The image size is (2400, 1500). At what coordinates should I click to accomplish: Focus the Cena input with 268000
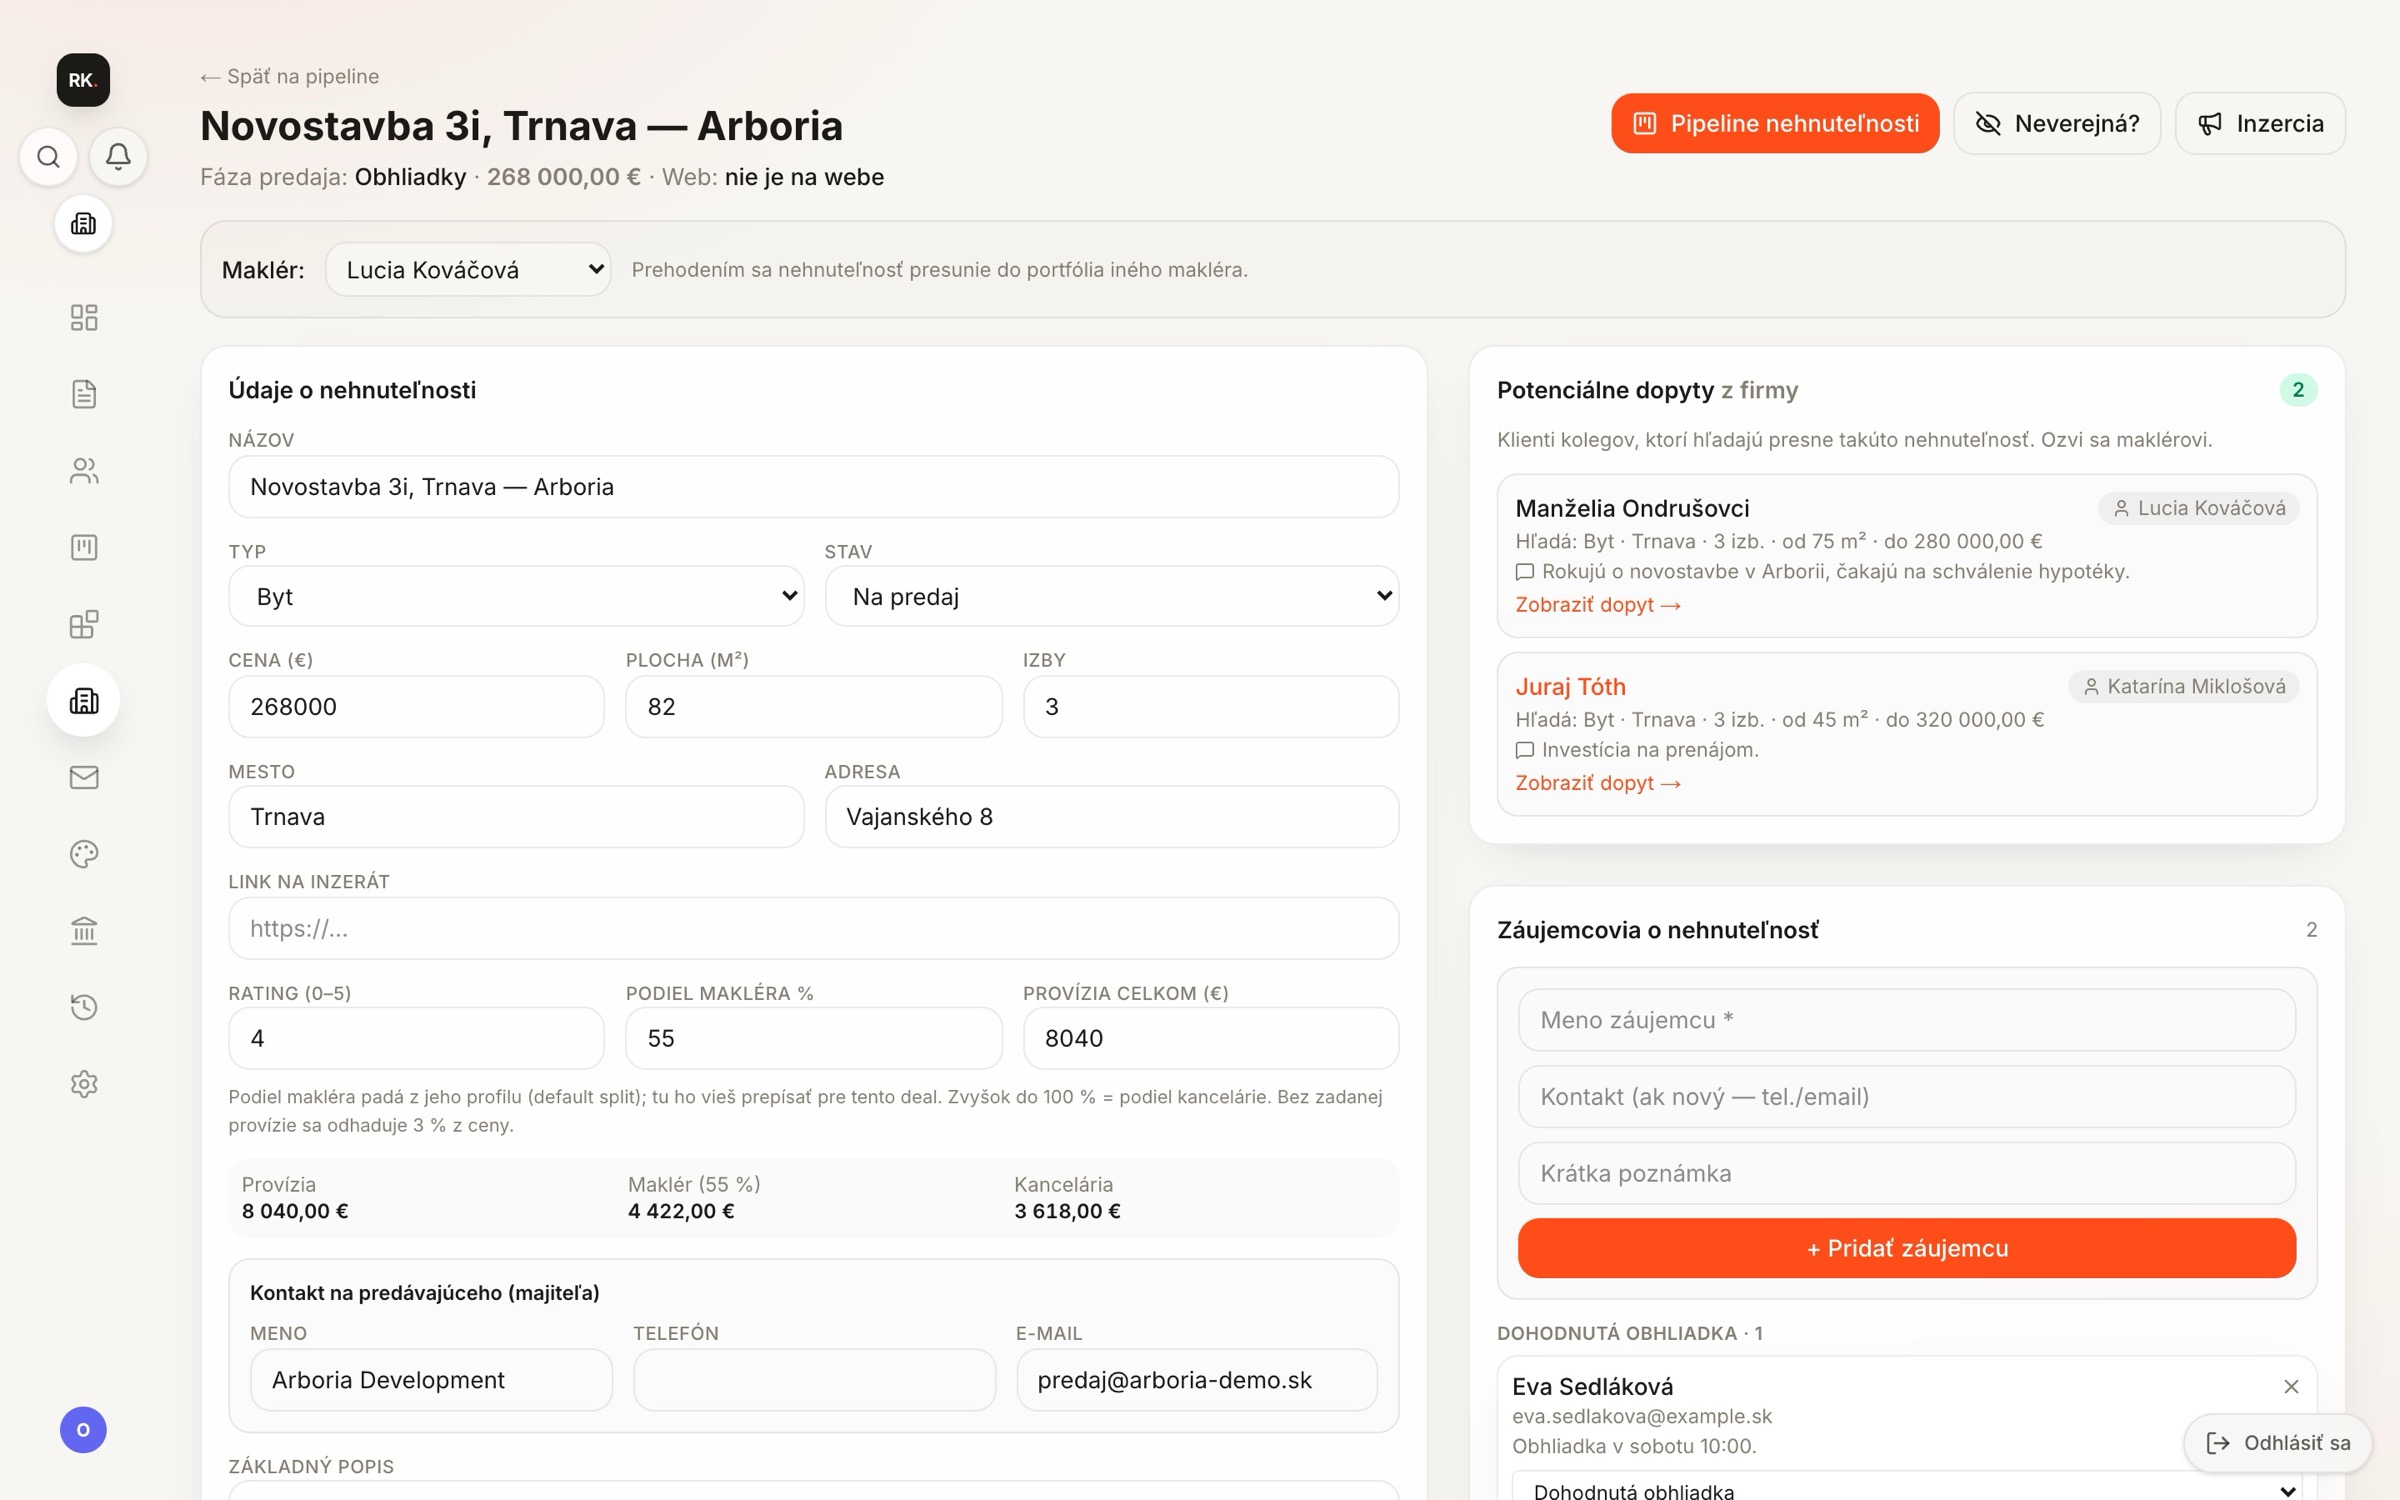416,707
